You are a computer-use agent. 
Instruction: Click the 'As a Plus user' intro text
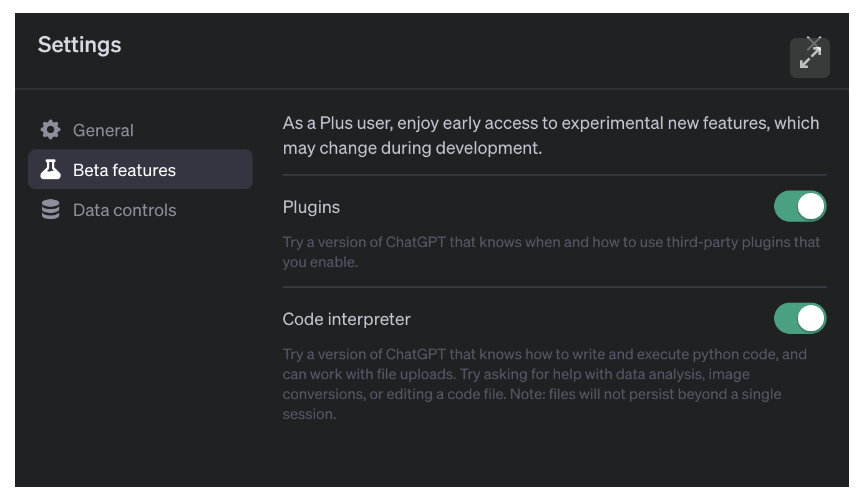(x=551, y=136)
